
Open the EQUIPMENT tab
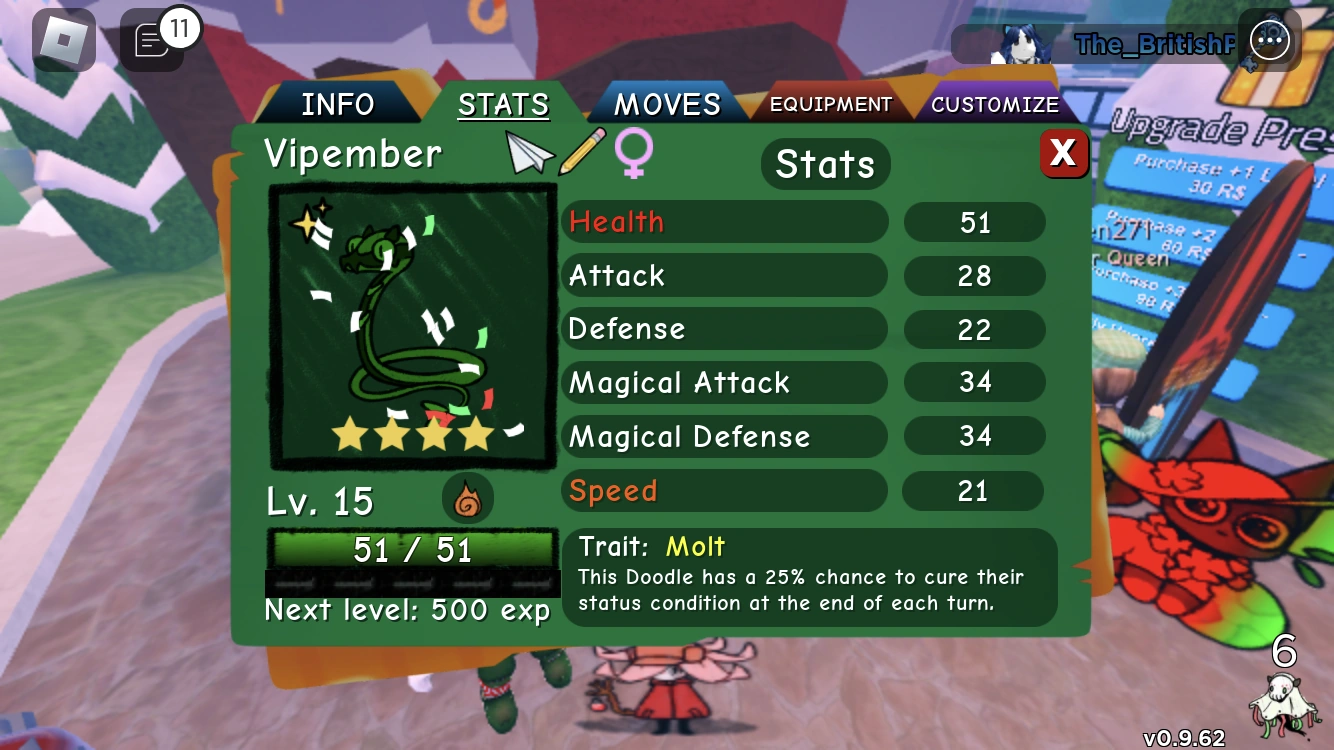[830, 104]
